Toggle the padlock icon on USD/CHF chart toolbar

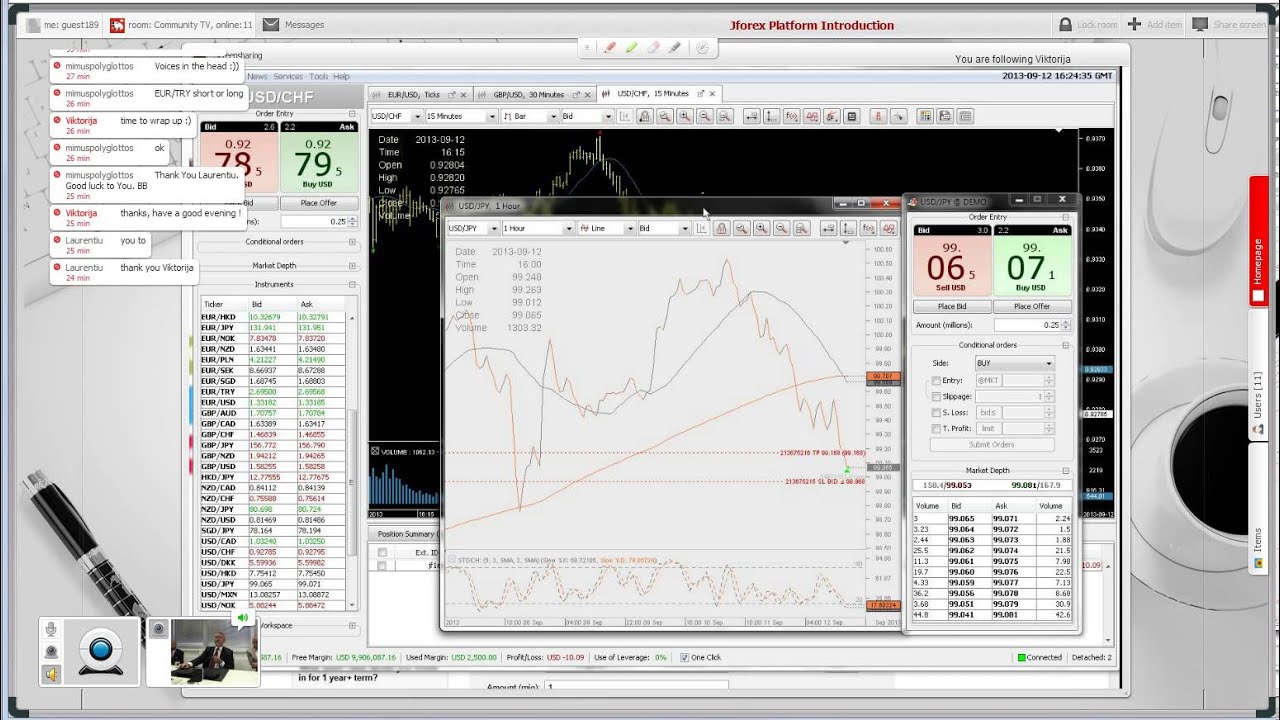pos(644,116)
